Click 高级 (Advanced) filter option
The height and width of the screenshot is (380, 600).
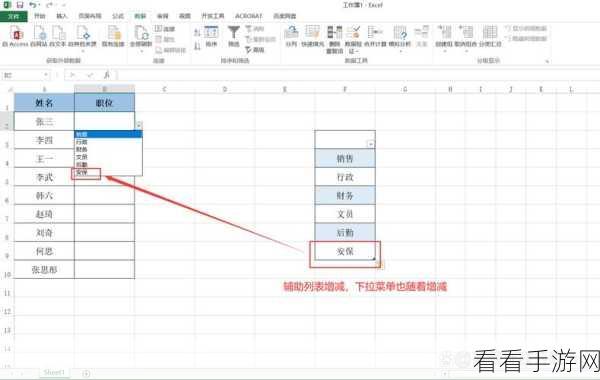(x=255, y=50)
